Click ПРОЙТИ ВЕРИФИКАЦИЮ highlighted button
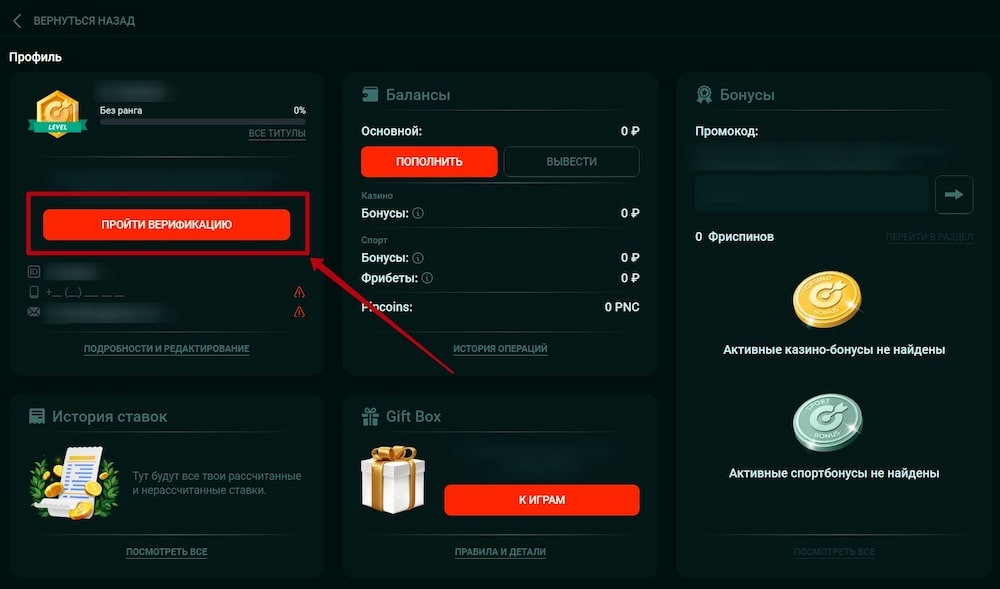The height and width of the screenshot is (589, 1000). click(166, 226)
